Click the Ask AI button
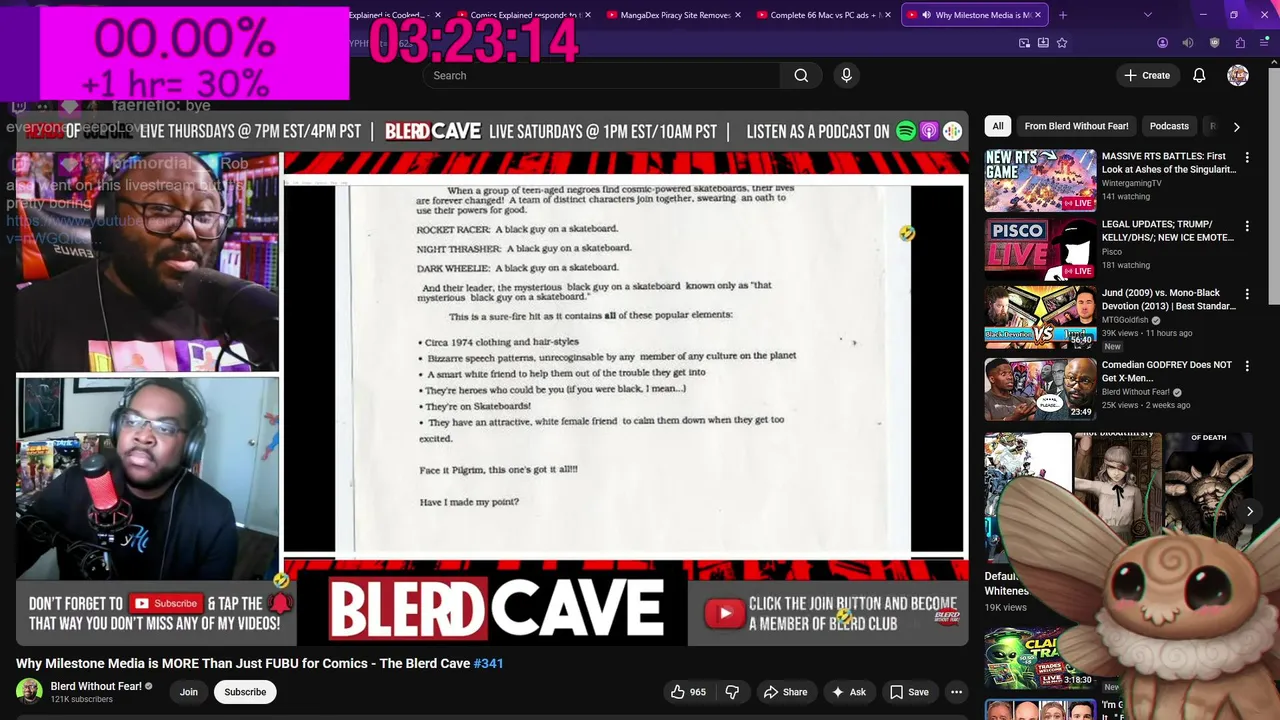Viewport: 1280px width, 720px height. click(848, 692)
